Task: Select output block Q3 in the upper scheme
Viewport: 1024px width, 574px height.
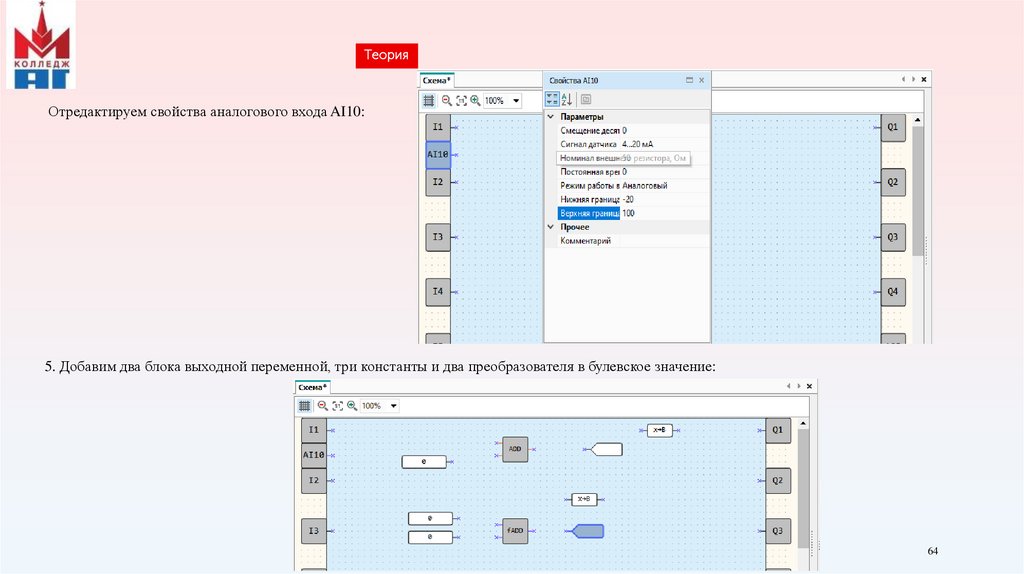Action: coord(893,237)
